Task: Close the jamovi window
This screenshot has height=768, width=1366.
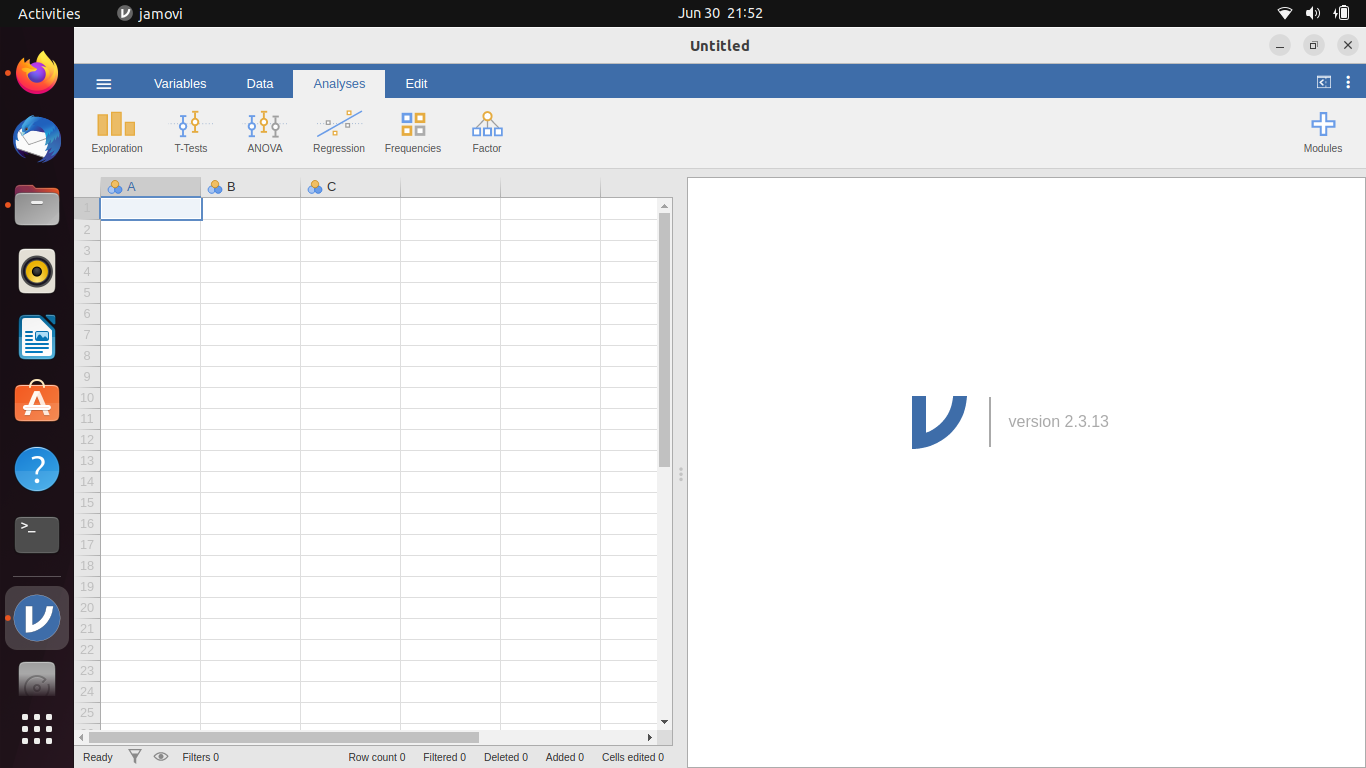Action: click(x=1348, y=45)
